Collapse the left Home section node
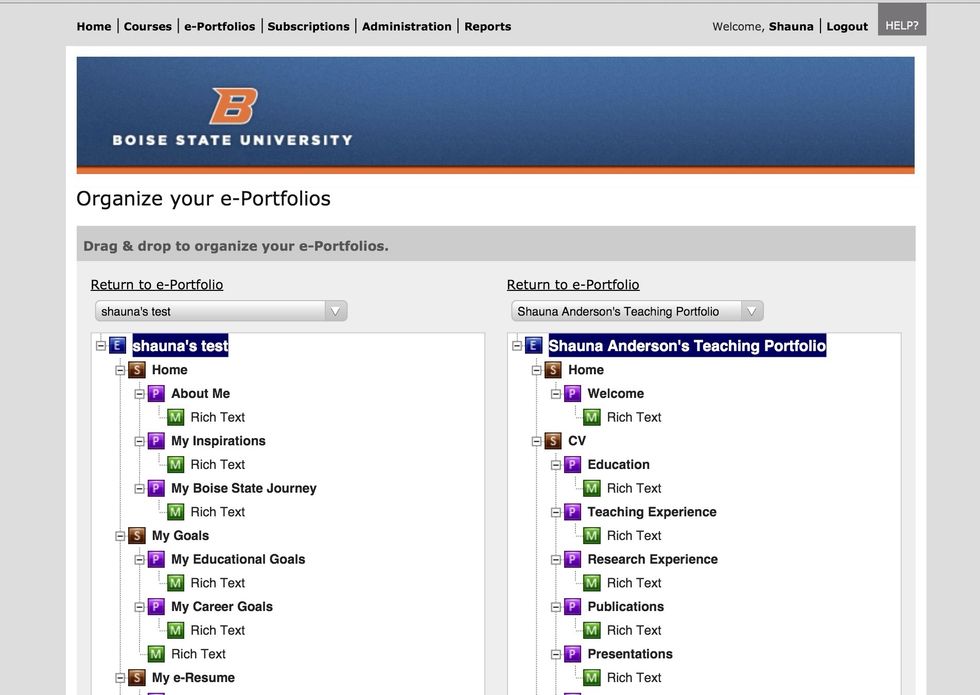This screenshot has height=695, width=980. tap(120, 370)
